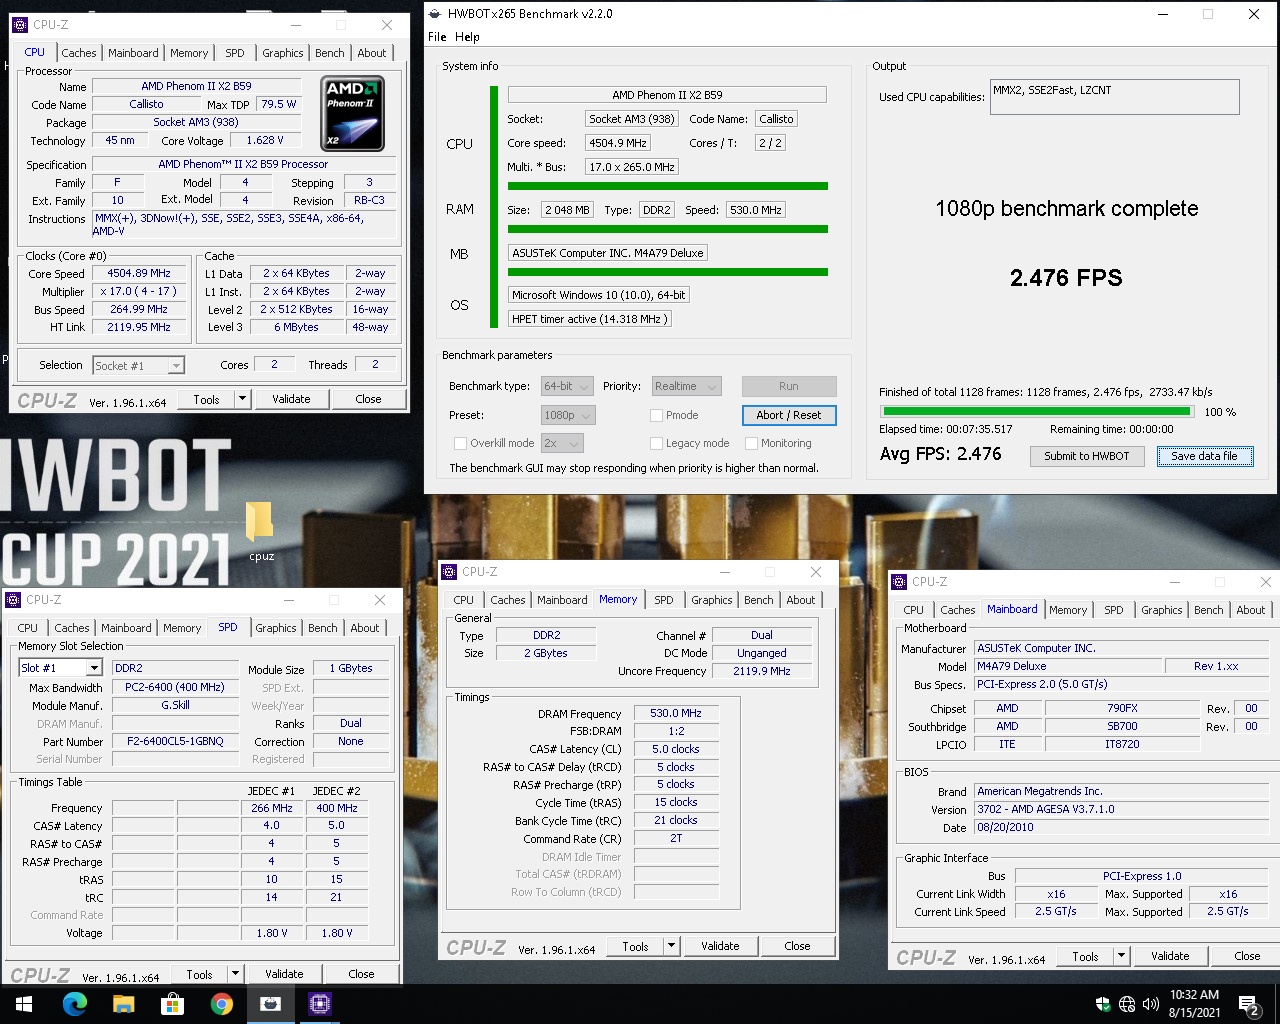Enable the Overkill mode checkbox
The image size is (1280, 1024).
click(461, 443)
